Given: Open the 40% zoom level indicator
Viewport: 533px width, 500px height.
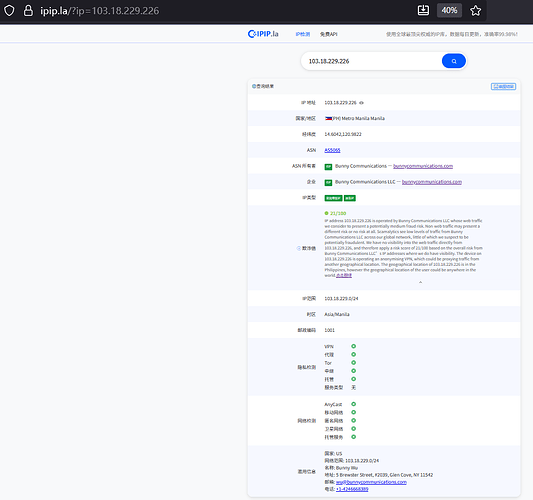Looking at the screenshot, I should (449, 11).
